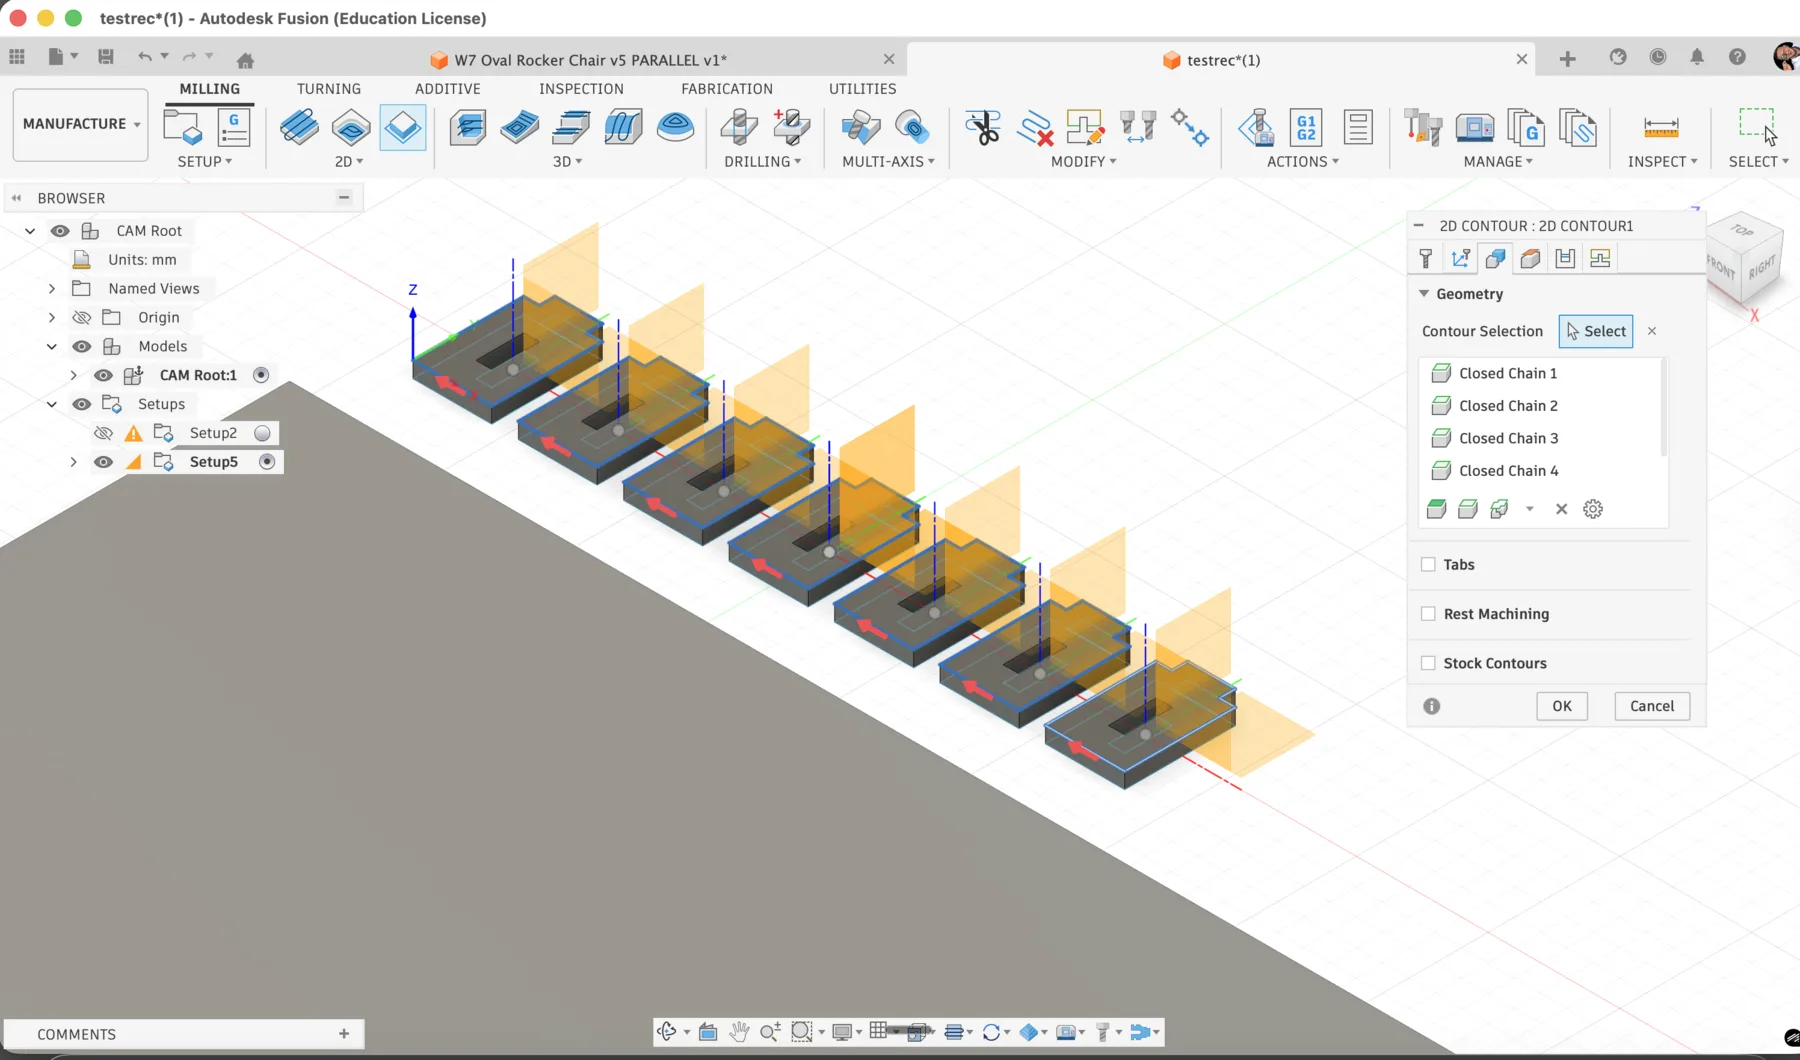Open the Heights tab of the 2D Contour dialog

click(x=1531, y=258)
